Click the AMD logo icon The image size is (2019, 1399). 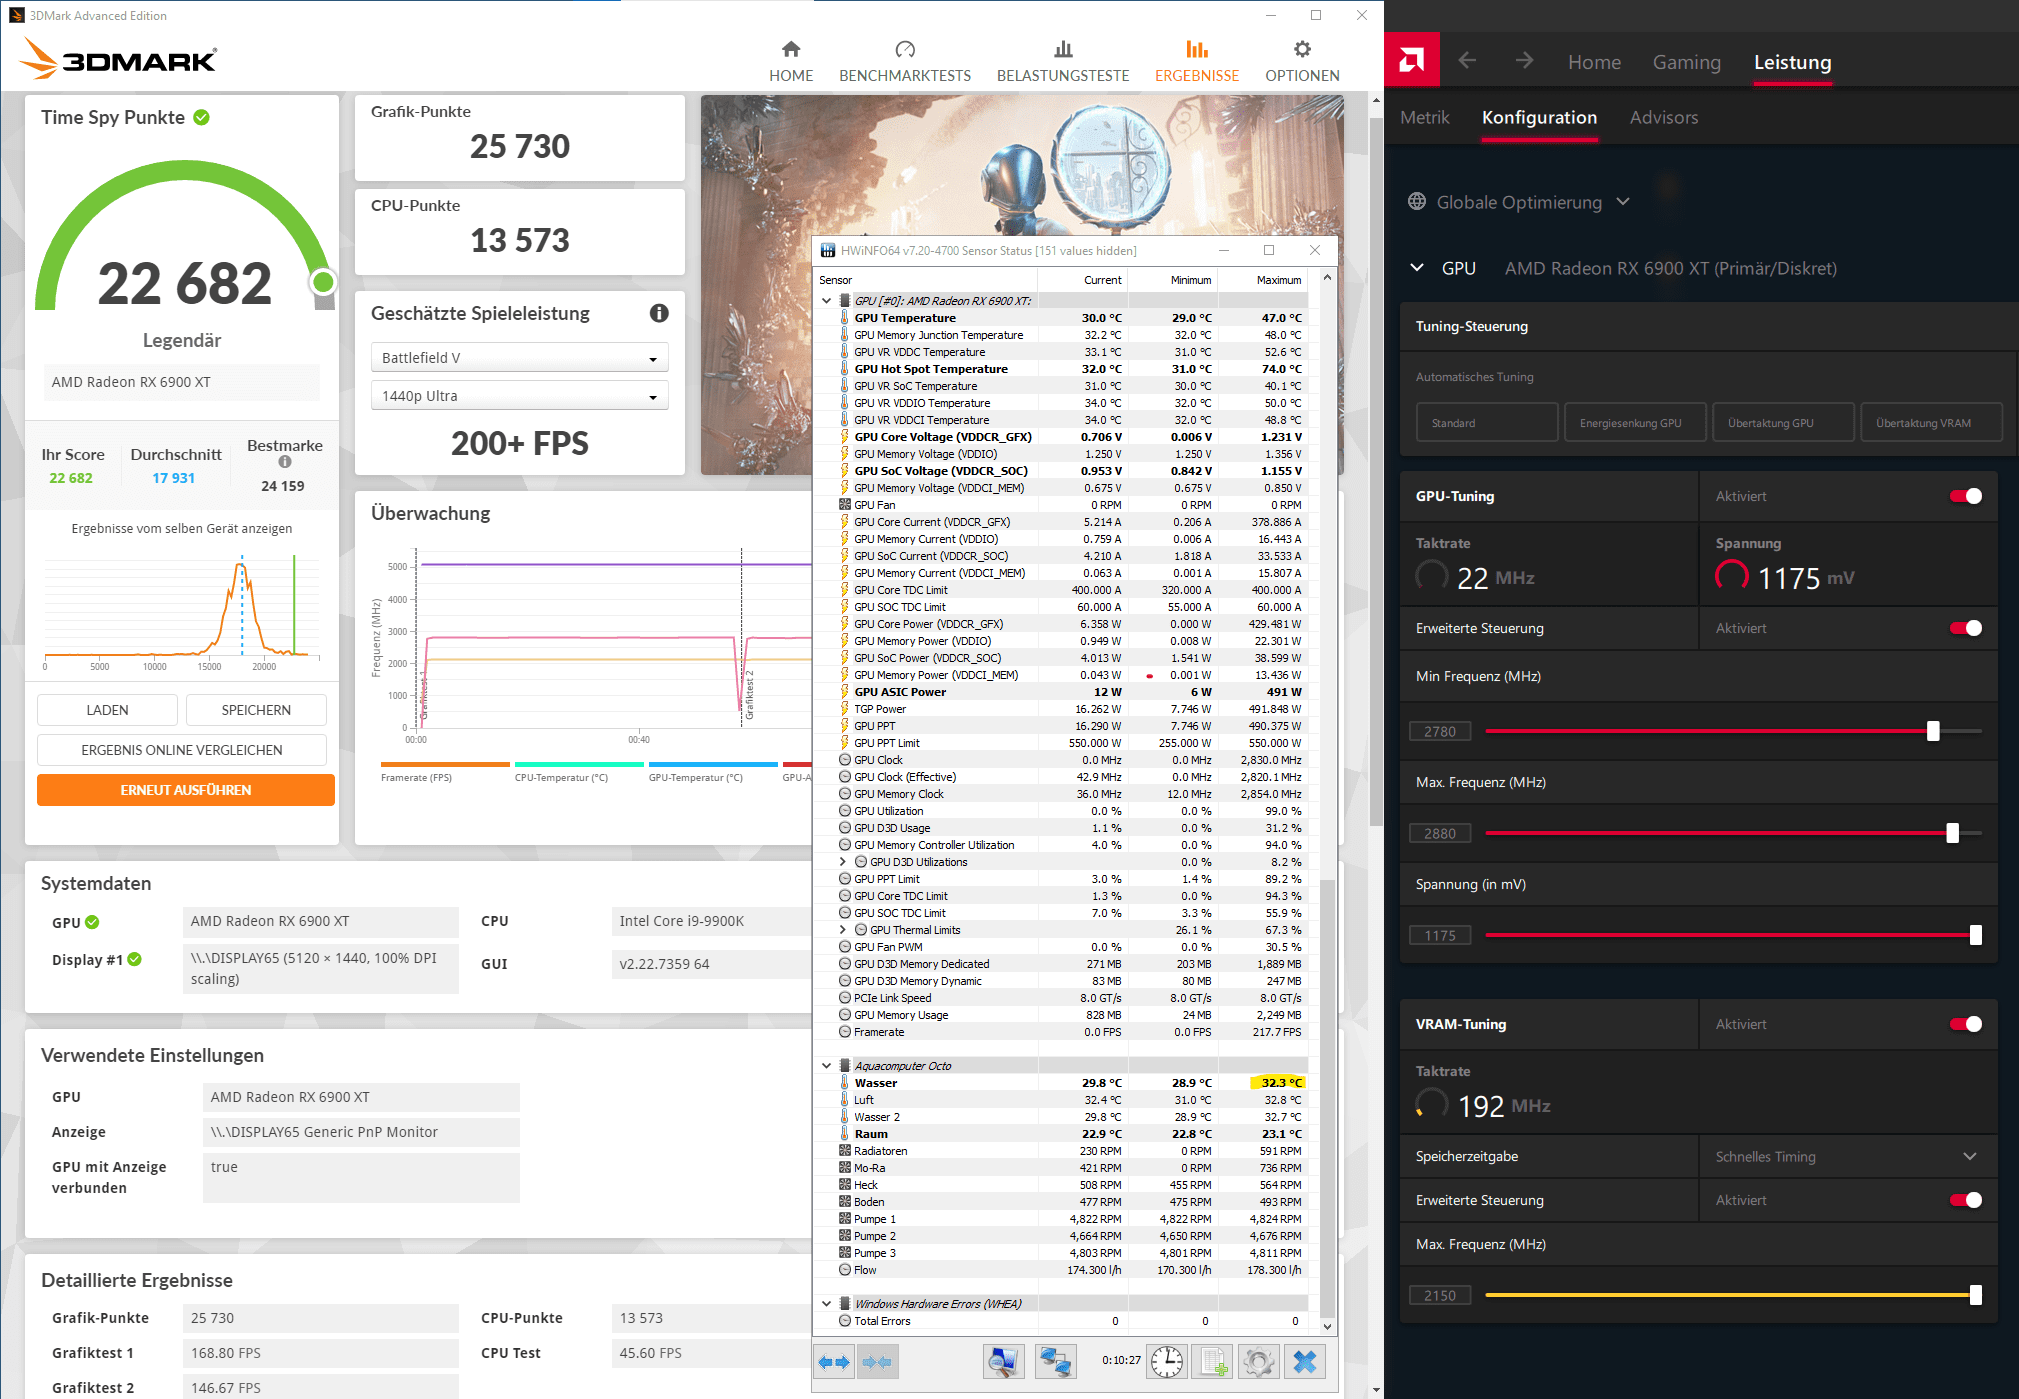(x=1412, y=60)
